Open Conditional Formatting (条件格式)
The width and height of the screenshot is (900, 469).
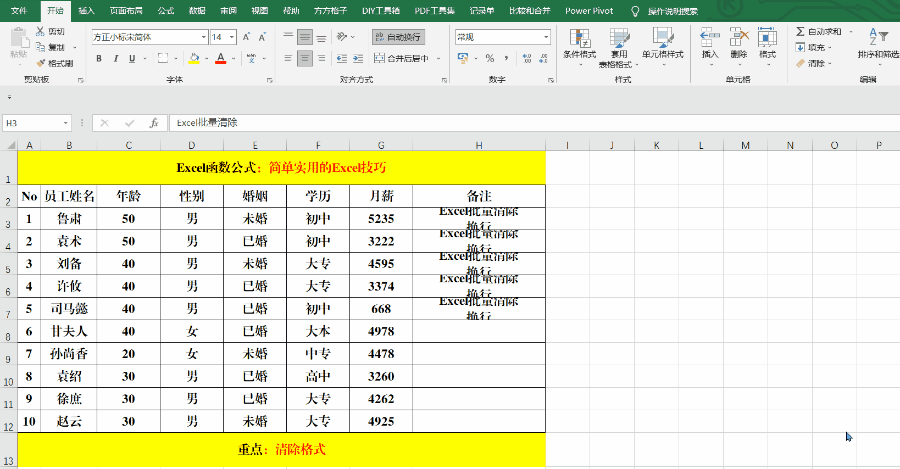[x=579, y=45]
